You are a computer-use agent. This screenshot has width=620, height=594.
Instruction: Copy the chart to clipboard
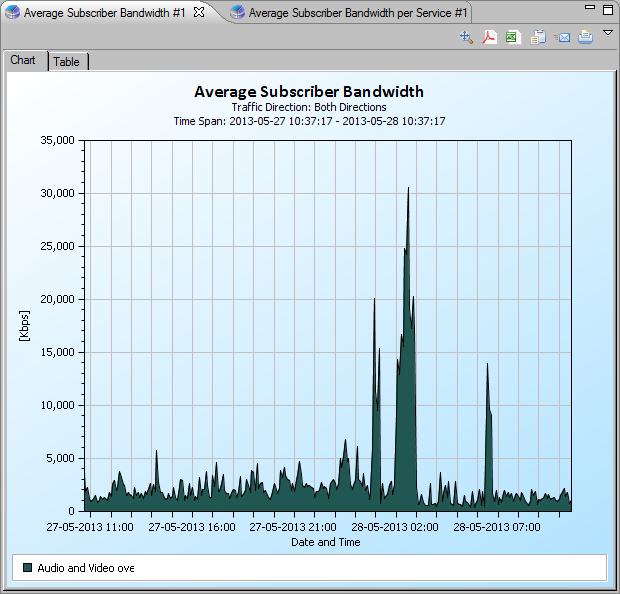coord(538,37)
